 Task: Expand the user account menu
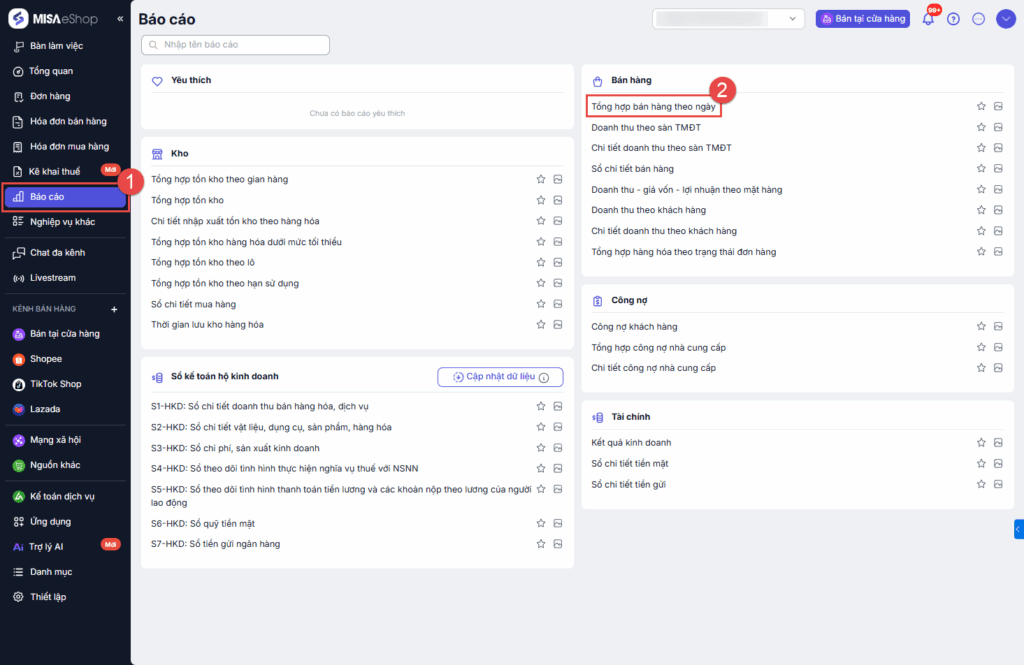1005,19
